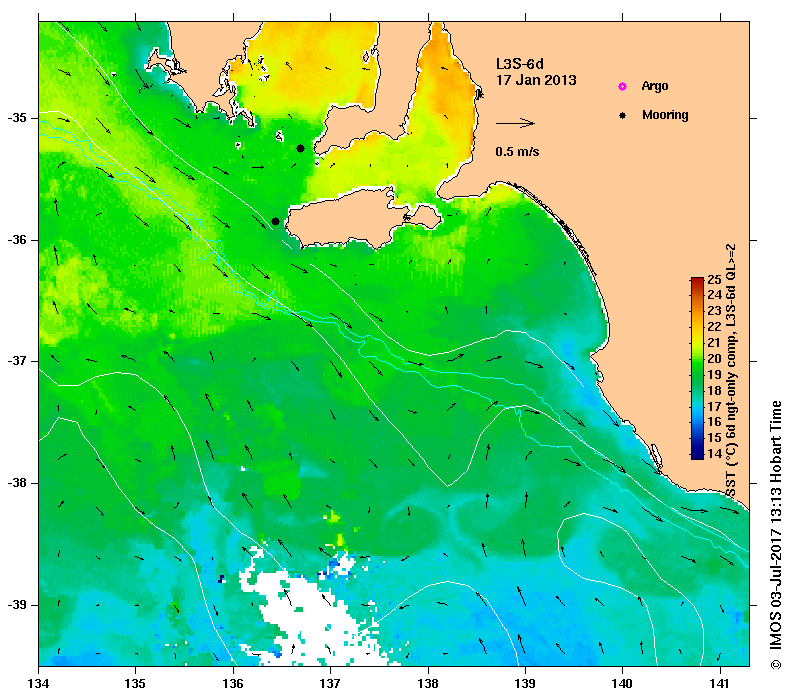Click colorbar value 15

[x=714, y=437]
